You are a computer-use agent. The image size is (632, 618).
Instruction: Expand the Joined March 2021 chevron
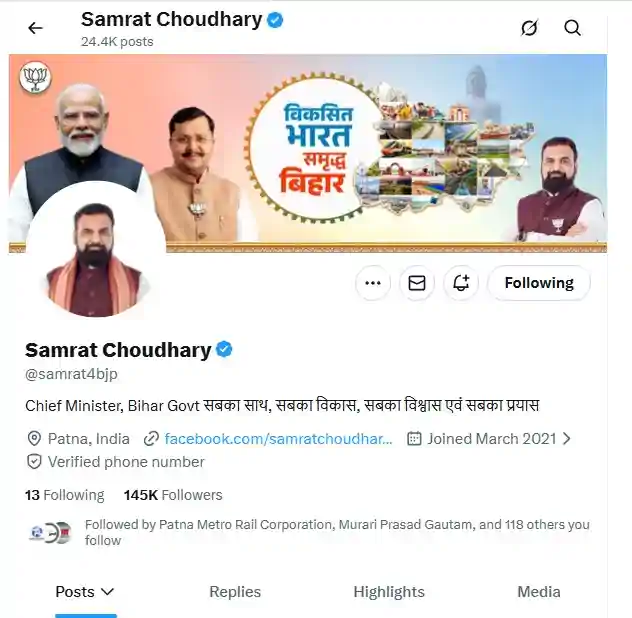[567, 439]
